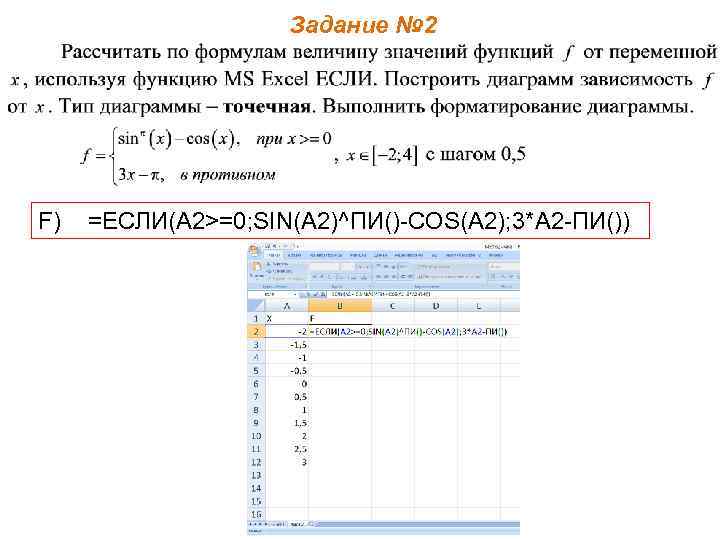
Task: Select row header 1
Action: (x=256, y=318)
